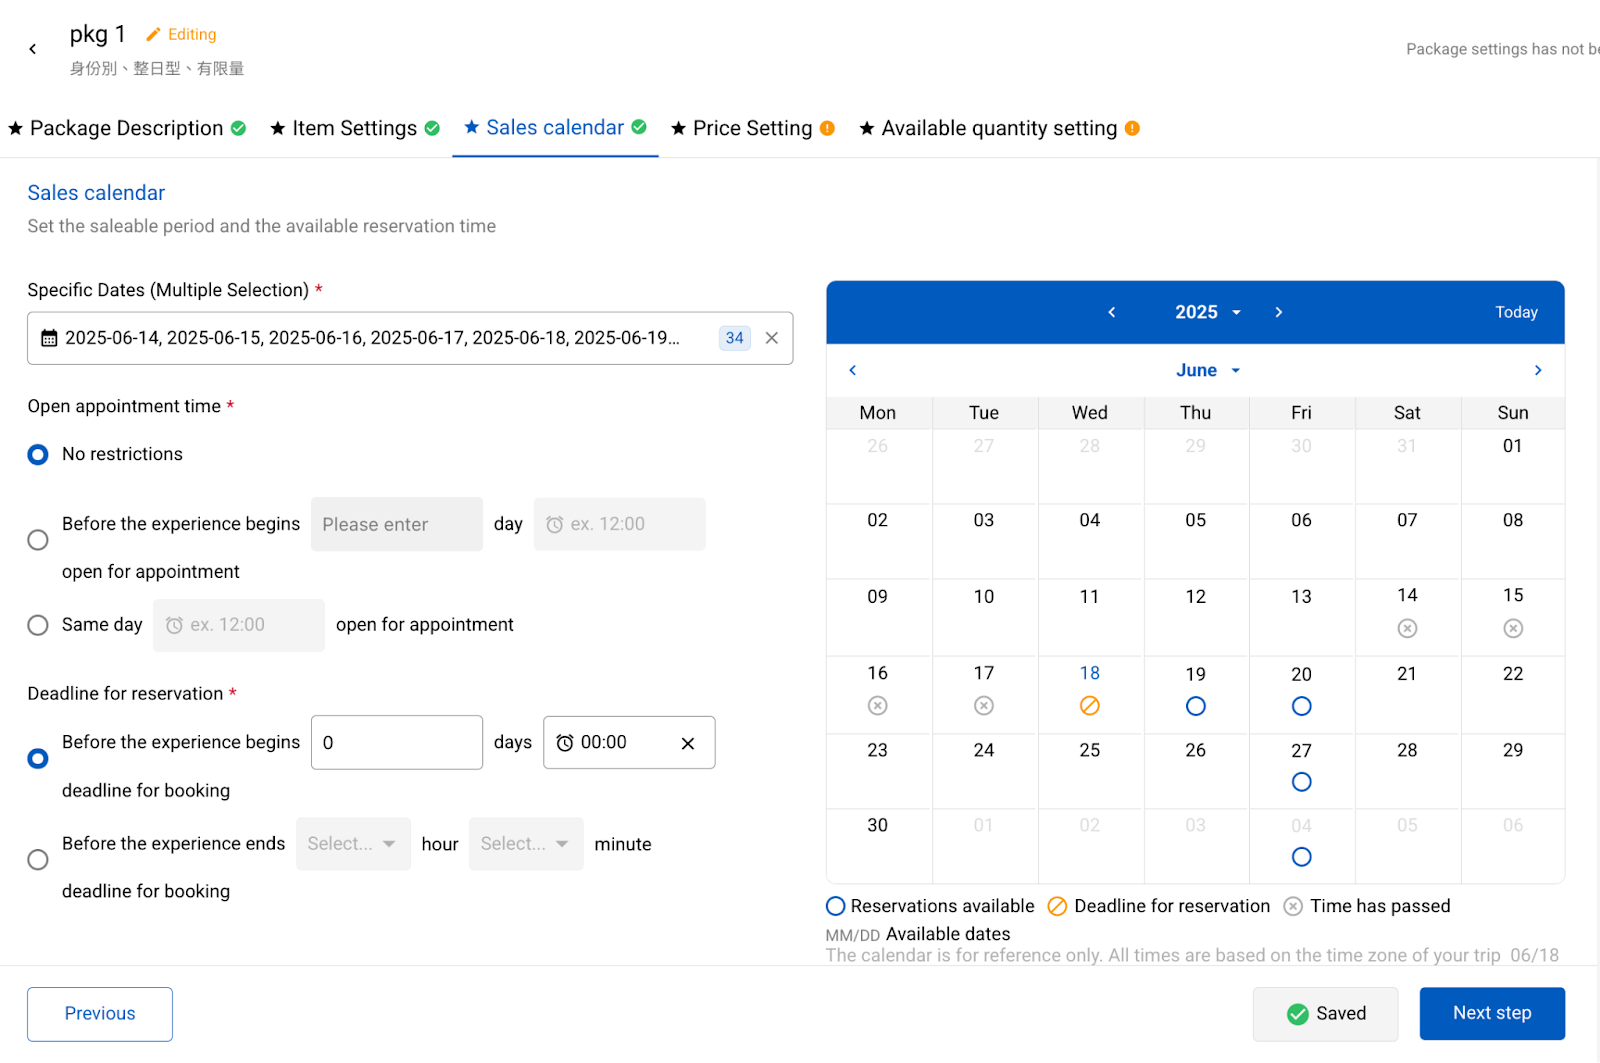
Task: Click the available circle on June 27
Action: tap(1301, 782)
